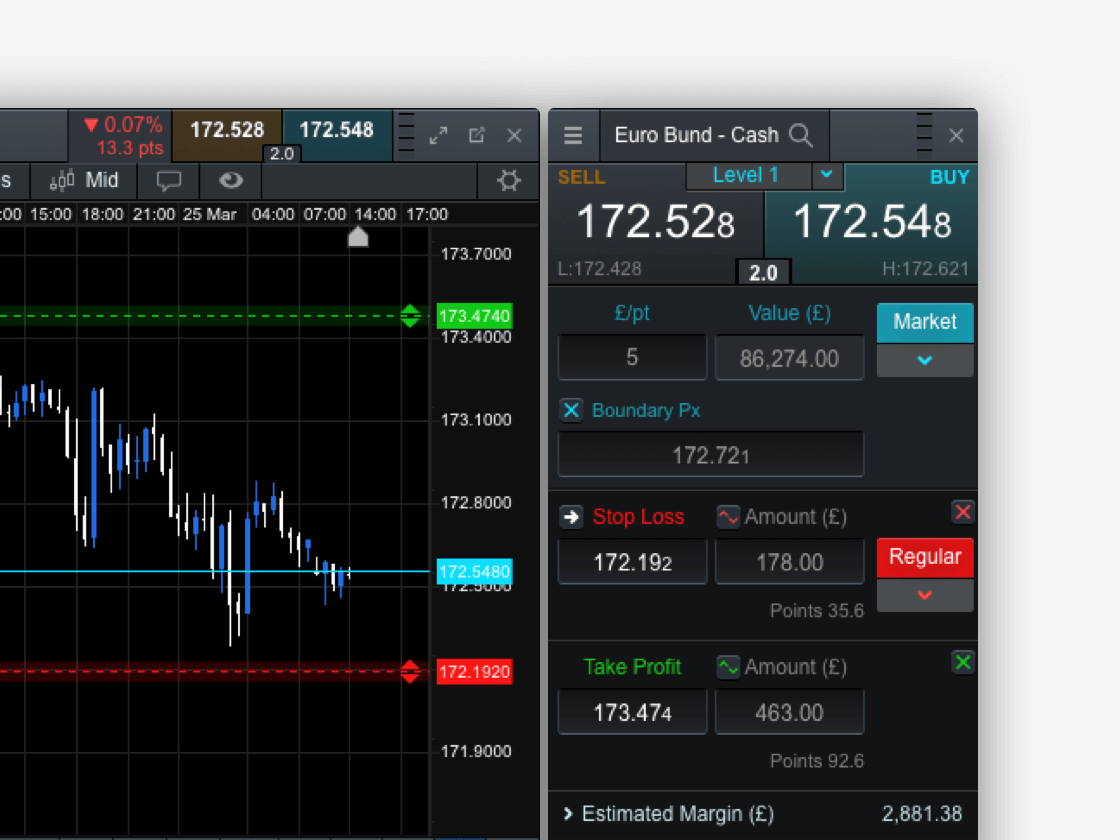
Task: Toggle trailing mode next to Stop Loss Amount
Action: pyautogui.click(x=727, y=516)
